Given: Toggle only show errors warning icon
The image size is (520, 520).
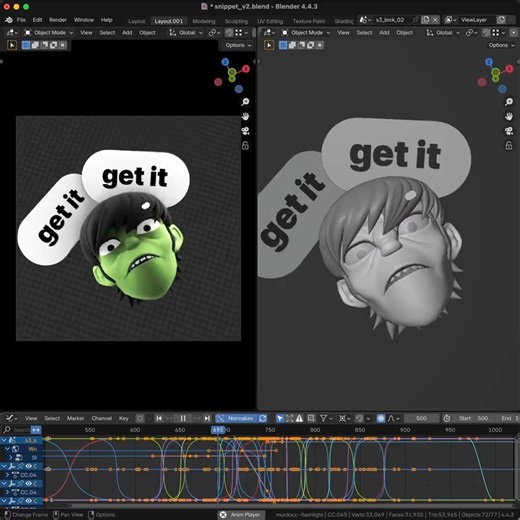Looking at the screenshot, I should pos(299,418).
